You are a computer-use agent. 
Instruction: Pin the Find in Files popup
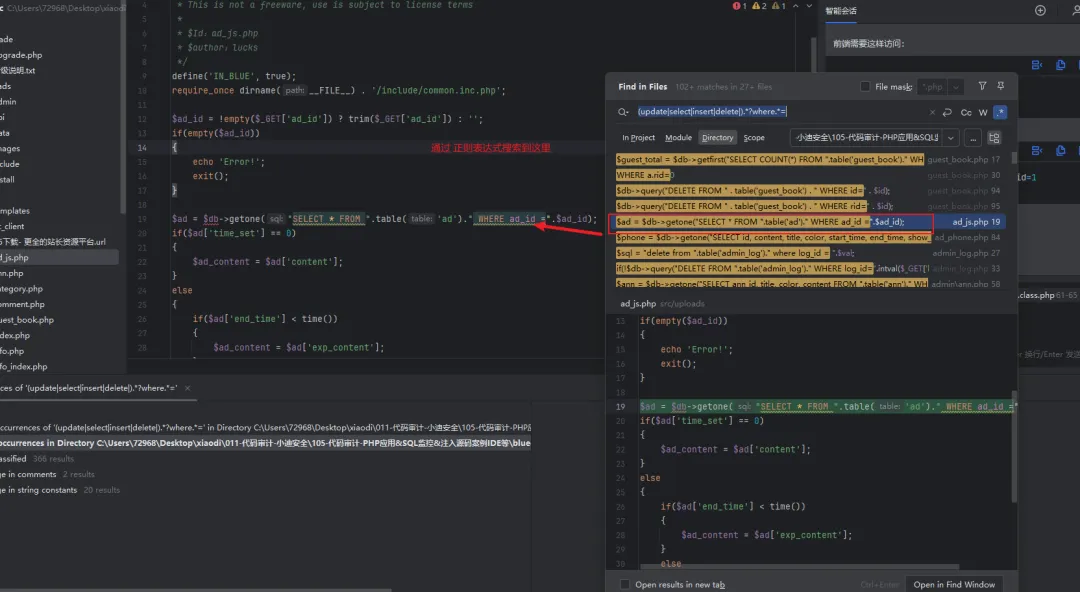point(1001,86)
